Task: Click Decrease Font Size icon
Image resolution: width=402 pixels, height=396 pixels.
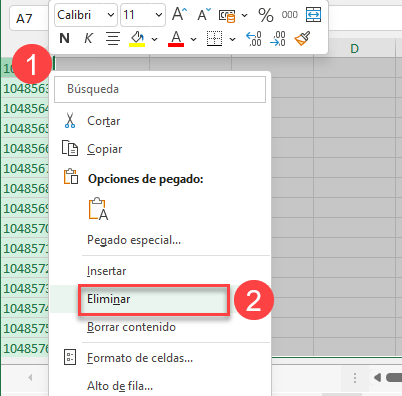Action: [204, 15]
